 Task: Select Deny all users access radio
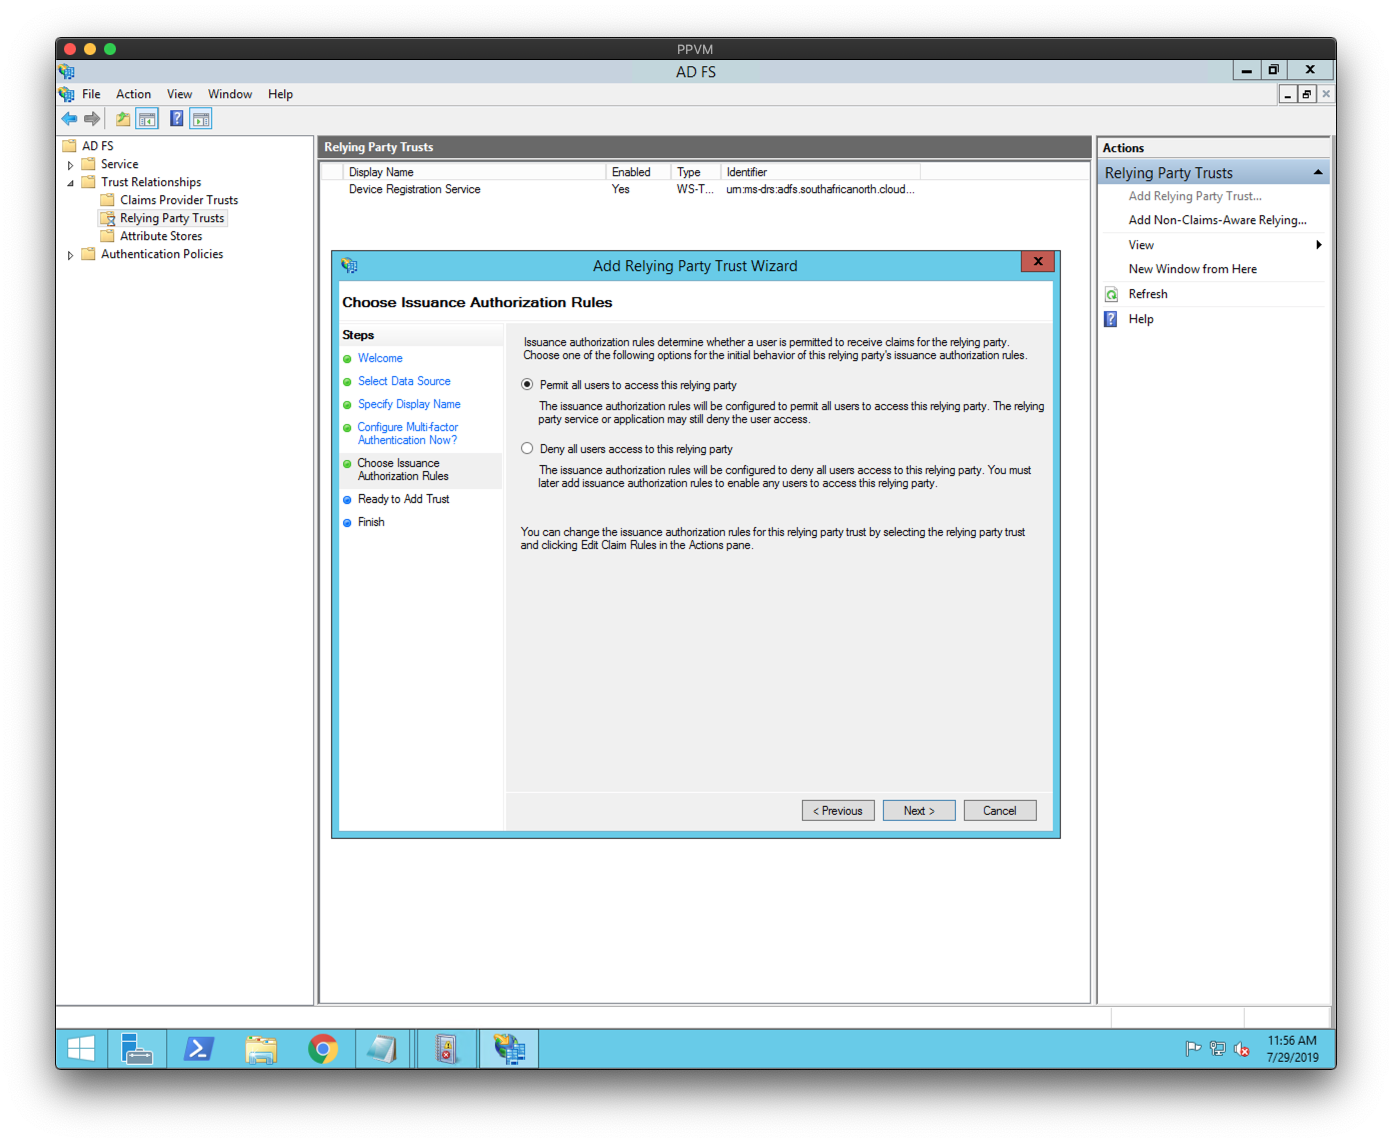click(x=527, y=449)
